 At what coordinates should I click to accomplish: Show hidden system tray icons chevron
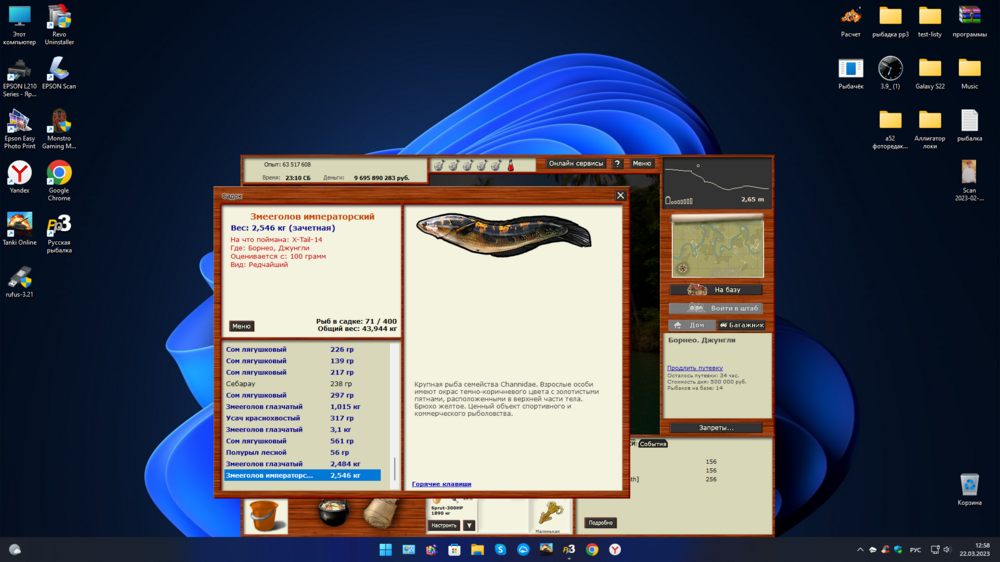pyautogui.click(x=860, y=549)
